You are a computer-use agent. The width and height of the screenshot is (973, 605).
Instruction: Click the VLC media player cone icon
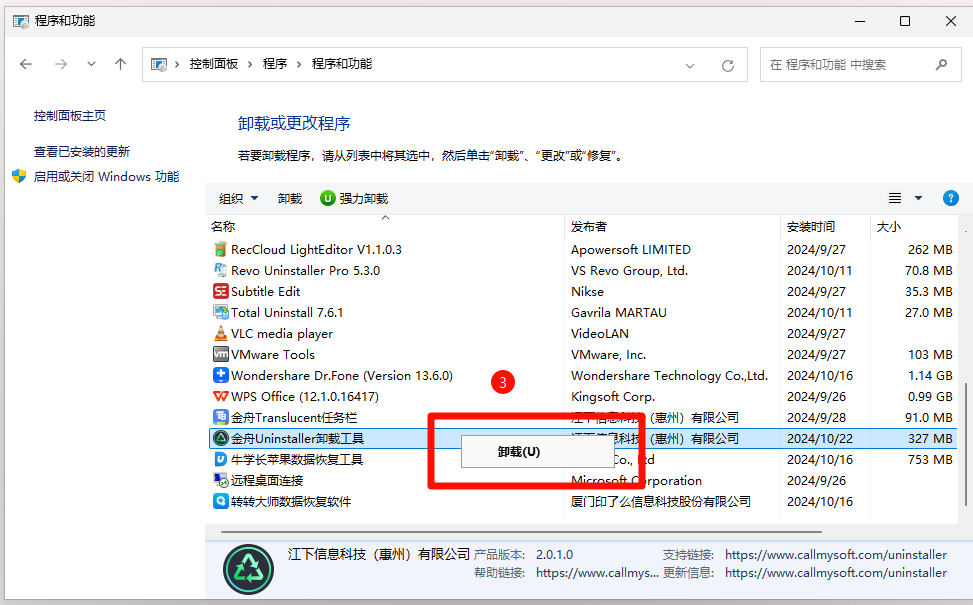[x=220, y=333]
